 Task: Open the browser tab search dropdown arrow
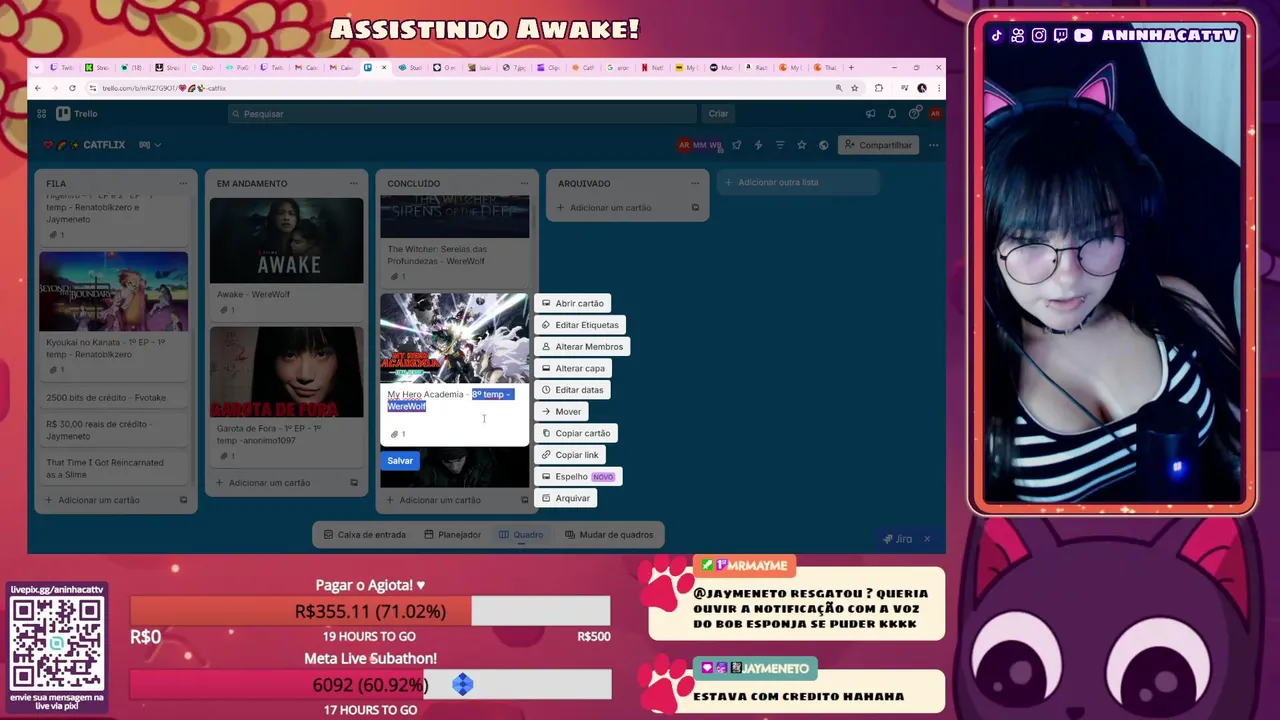pos(37,67)
